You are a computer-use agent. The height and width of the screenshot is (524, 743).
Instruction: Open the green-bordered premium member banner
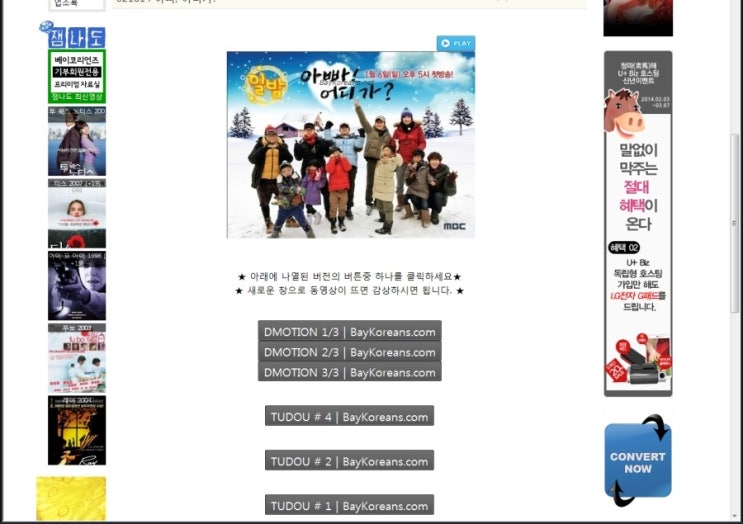77,76
